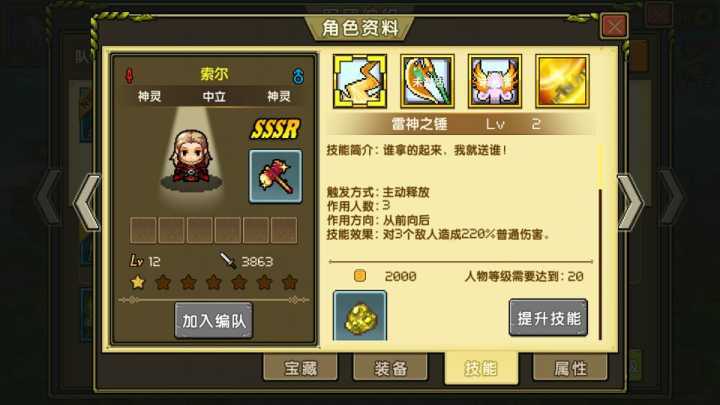Viewport: 720px width, 405px height.
Task: Show previous character with left arrow
Action: tap(87, 202)
